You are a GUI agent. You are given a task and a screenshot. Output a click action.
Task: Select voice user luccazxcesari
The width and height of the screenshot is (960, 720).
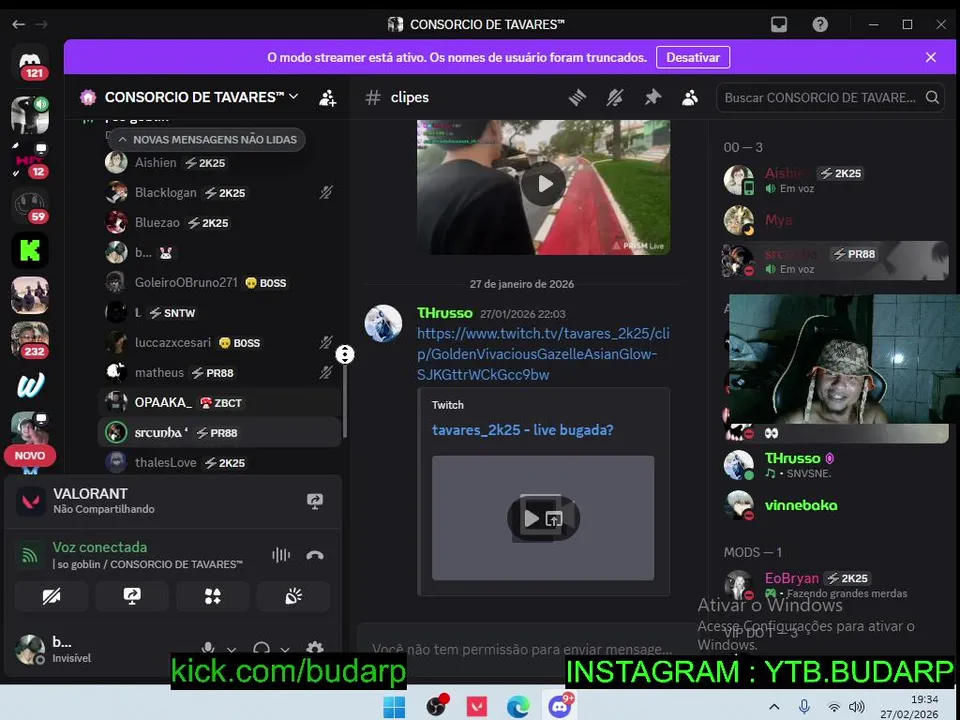pos(219,343)
